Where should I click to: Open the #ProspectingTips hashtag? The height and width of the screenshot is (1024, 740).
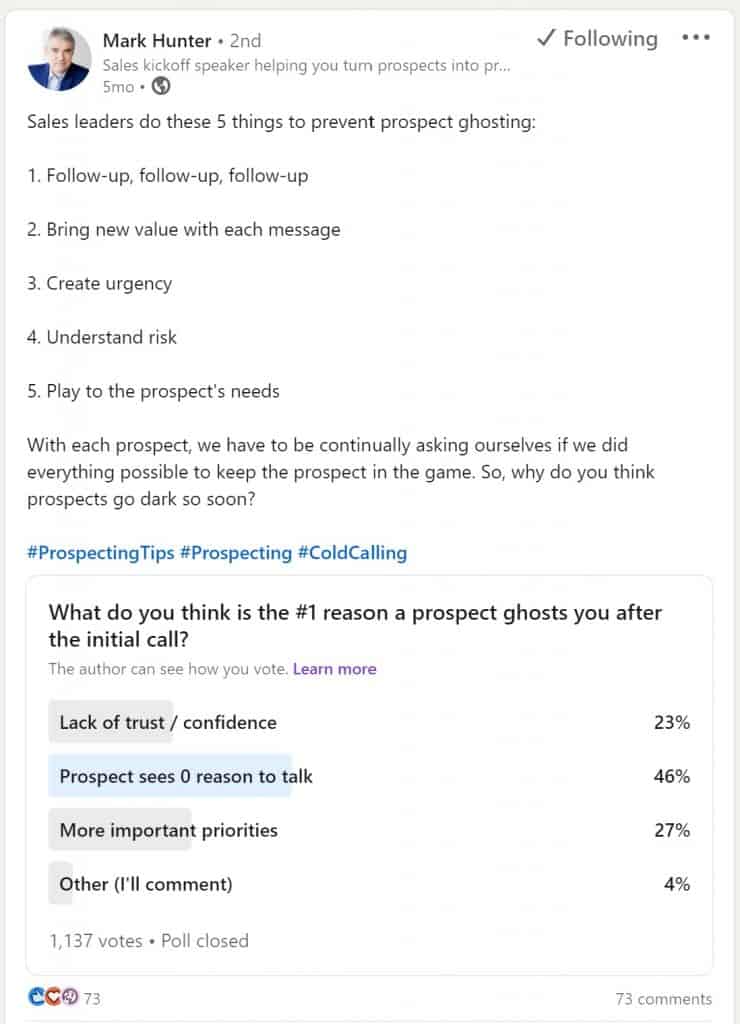[x=100, y=553]
